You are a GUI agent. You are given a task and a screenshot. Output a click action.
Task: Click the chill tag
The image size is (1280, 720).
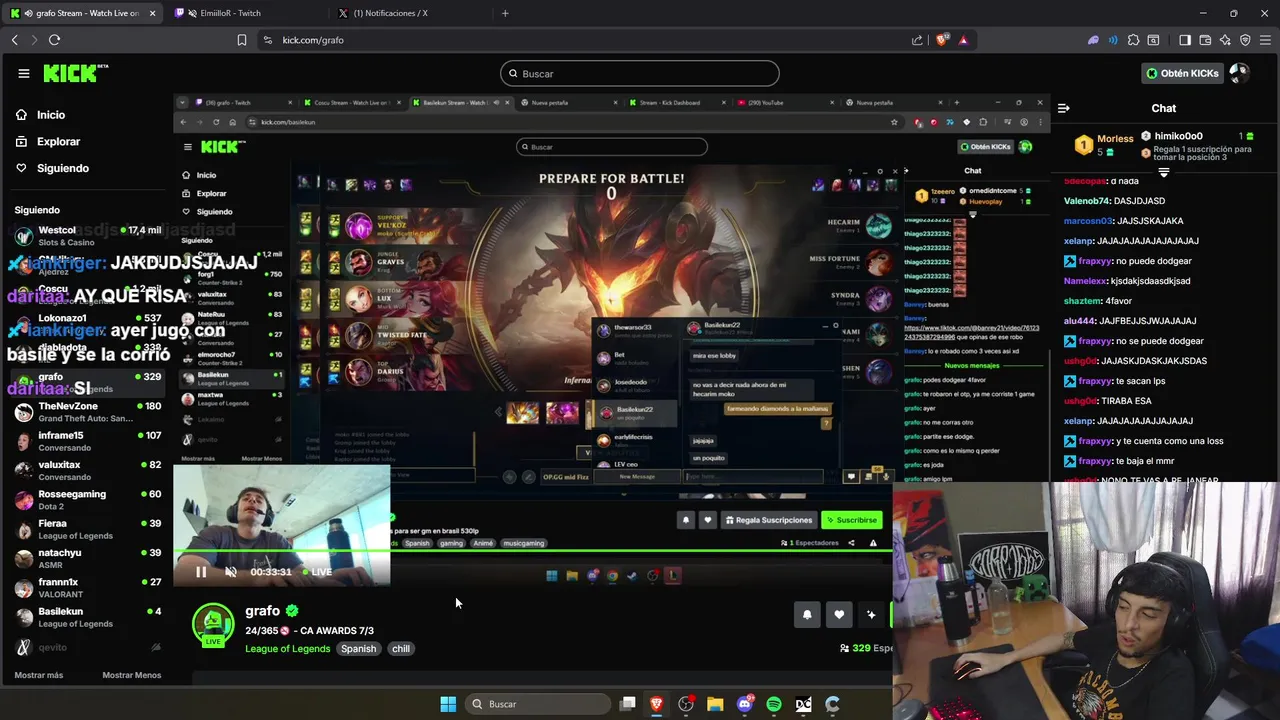click(401, 649)
